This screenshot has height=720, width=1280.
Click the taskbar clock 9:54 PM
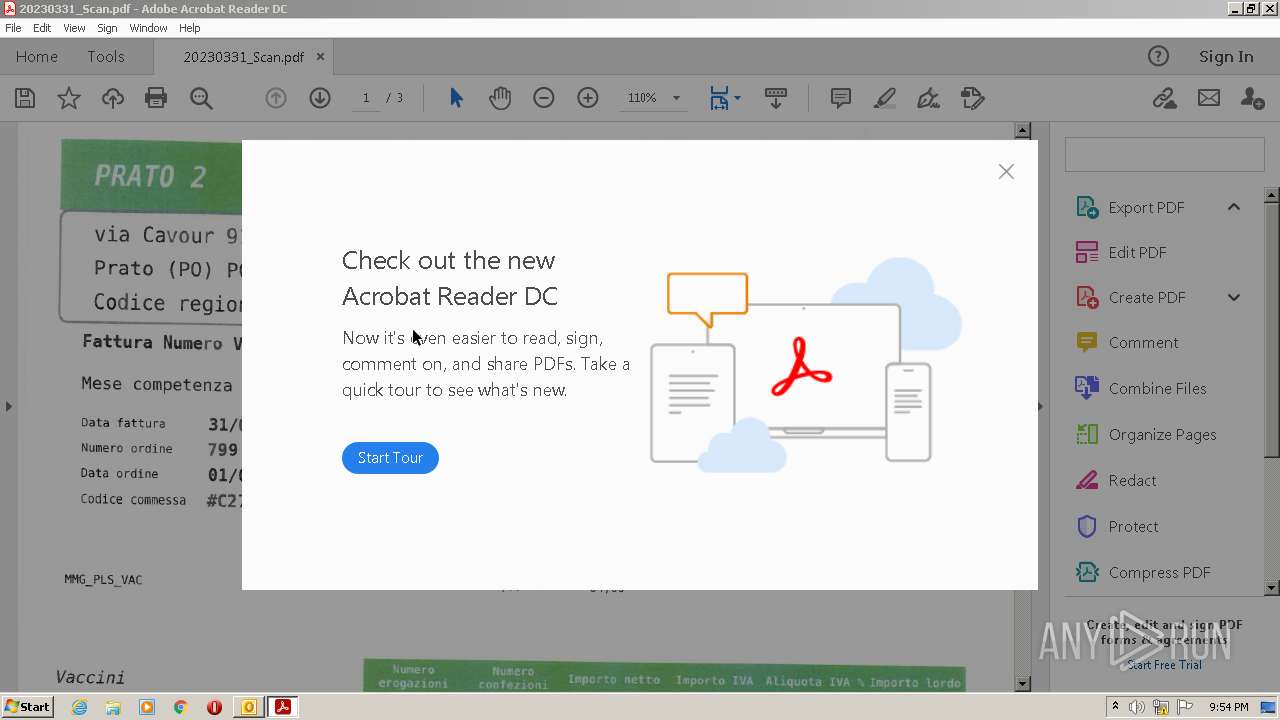(x=1228, y=707)
